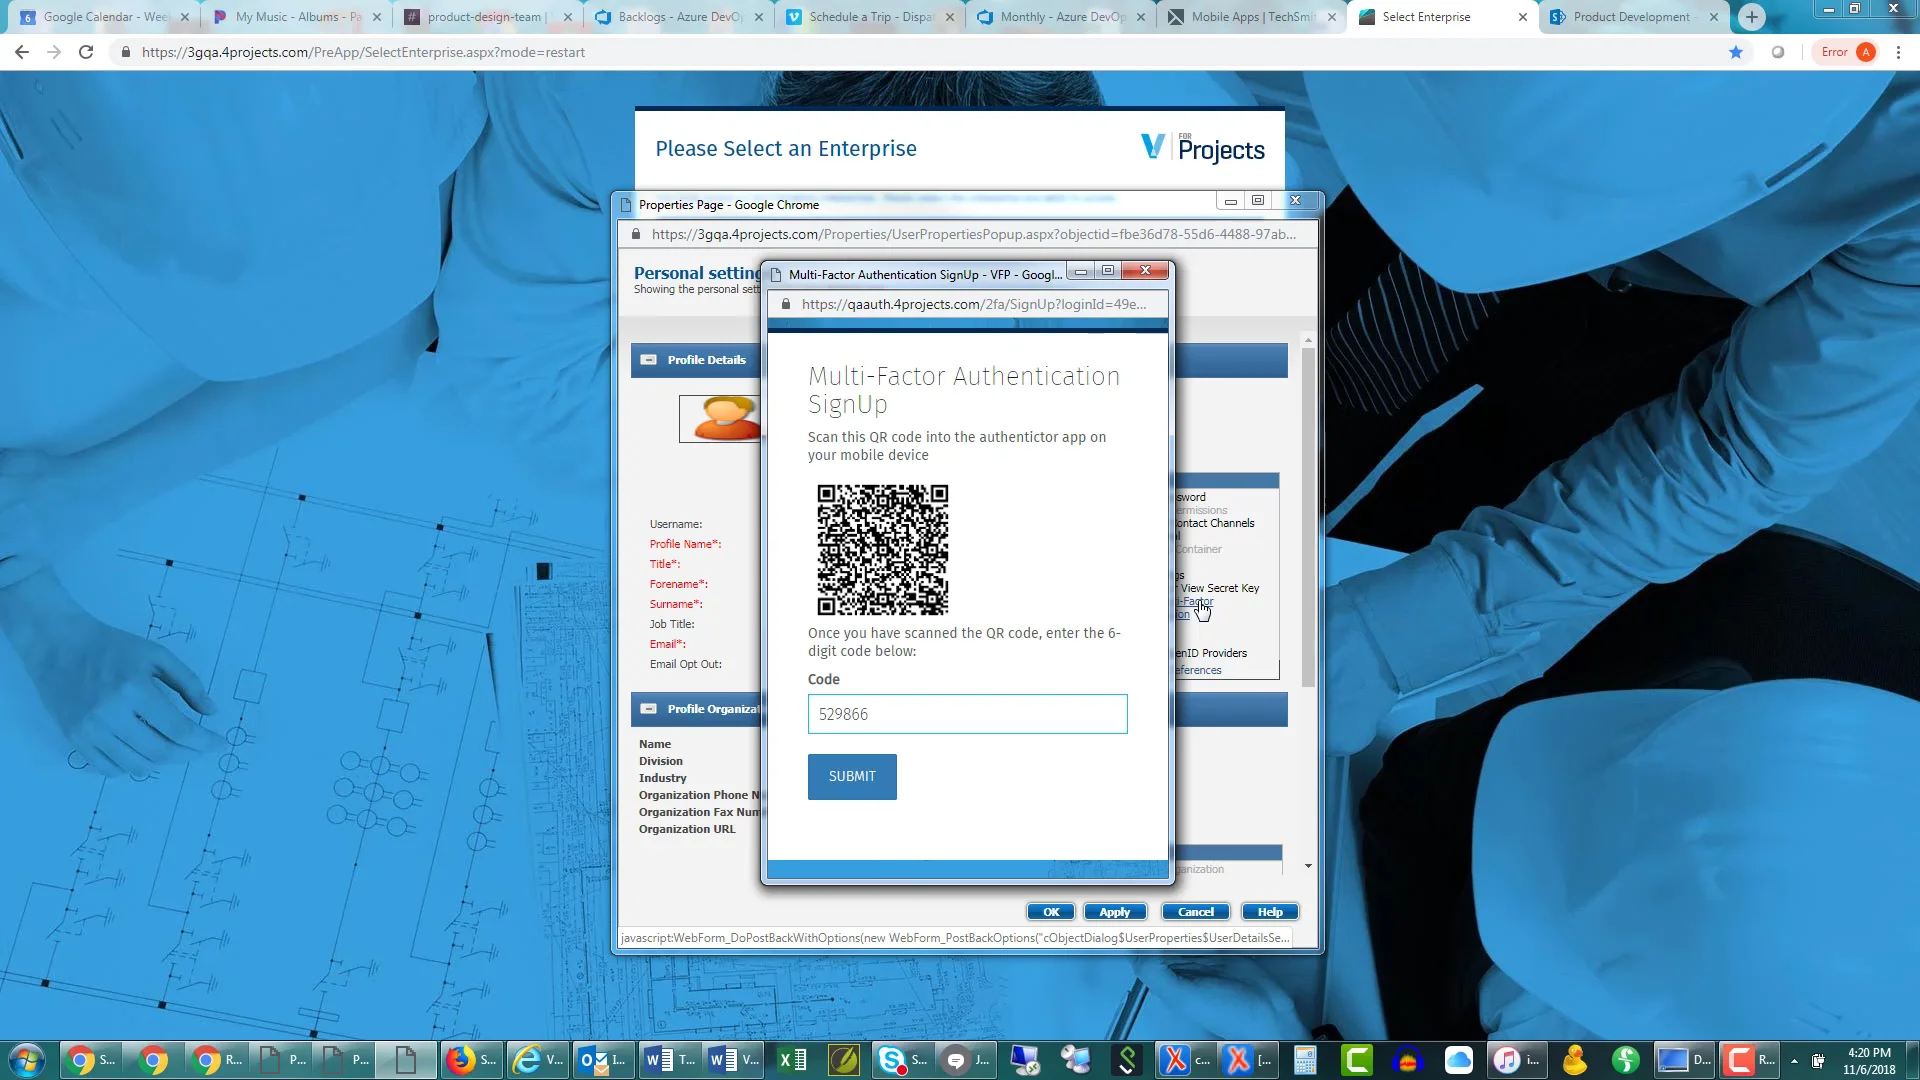This screenshot has height=1080, width=1920.
Task: Switch to the Mobile Apps TechSmith tab
Action: [1251, 17]
